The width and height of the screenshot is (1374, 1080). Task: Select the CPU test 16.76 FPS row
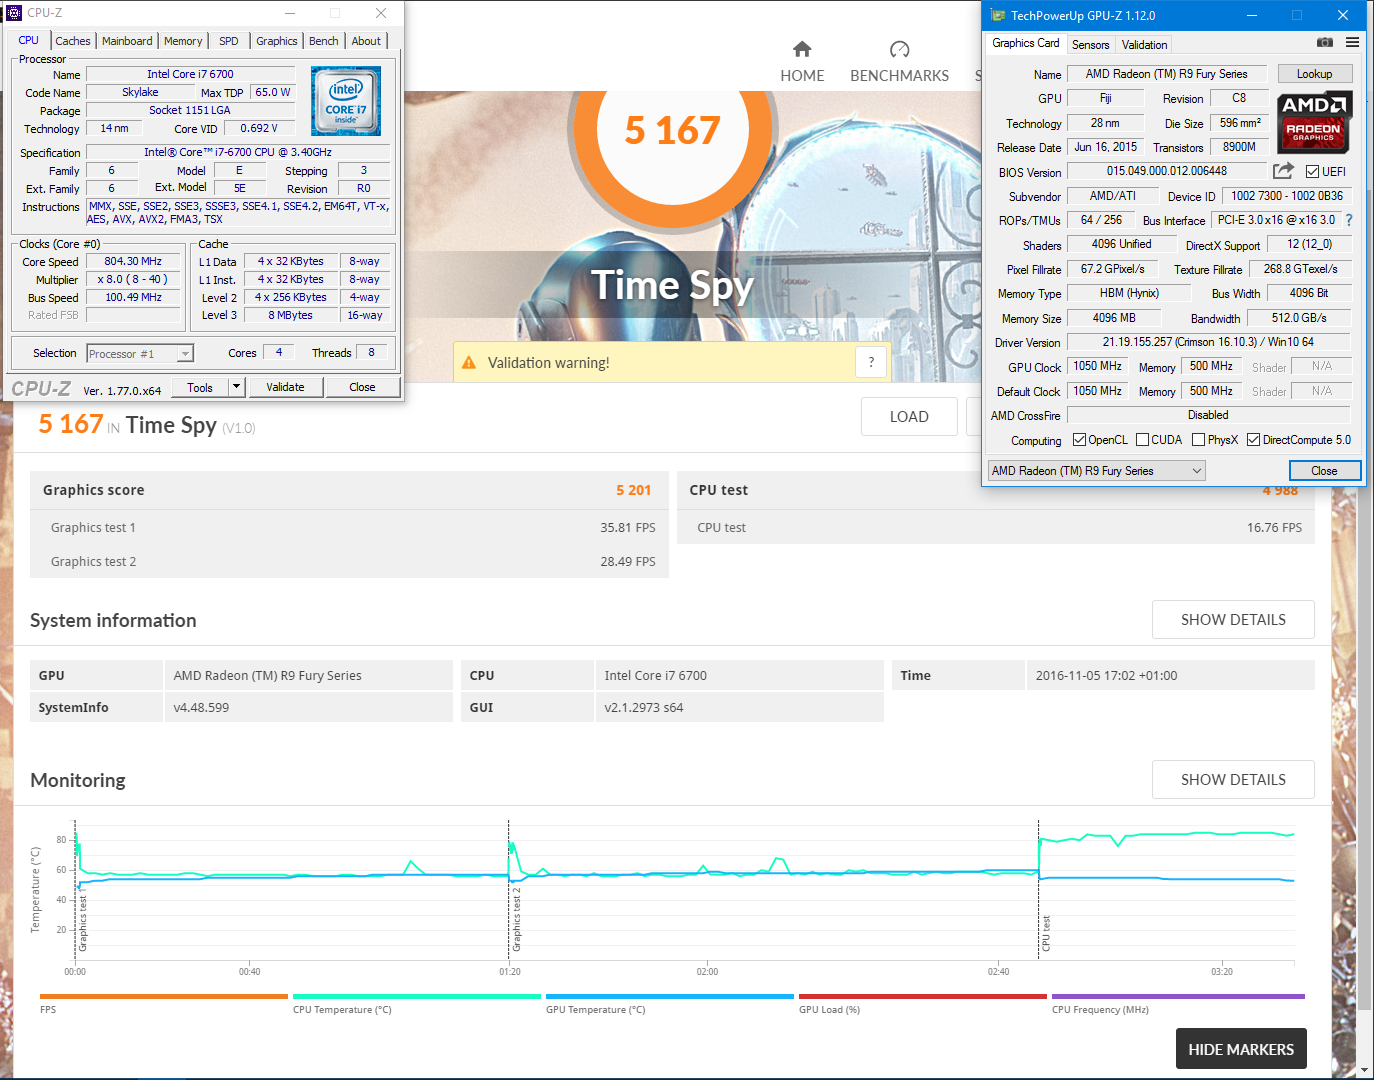[995, 527]
